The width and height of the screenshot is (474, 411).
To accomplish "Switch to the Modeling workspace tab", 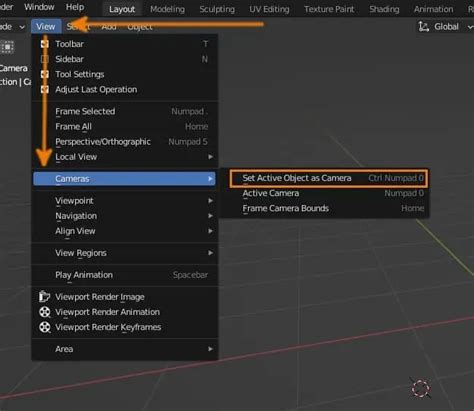I will tap(167, 9).
